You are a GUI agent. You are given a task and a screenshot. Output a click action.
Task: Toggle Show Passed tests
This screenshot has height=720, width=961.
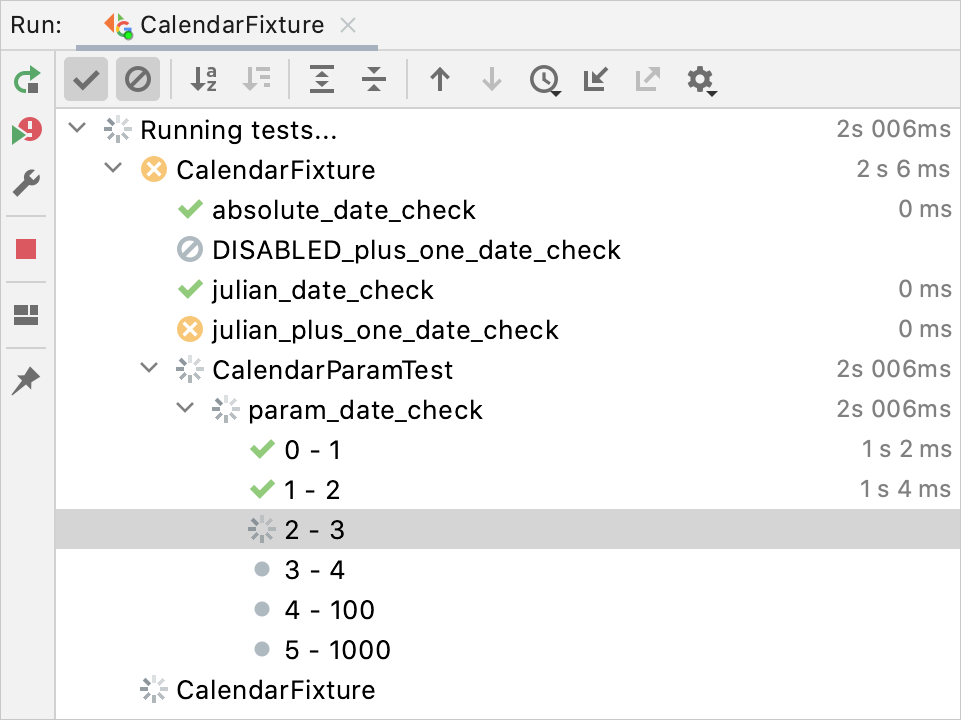click(86, 79)
